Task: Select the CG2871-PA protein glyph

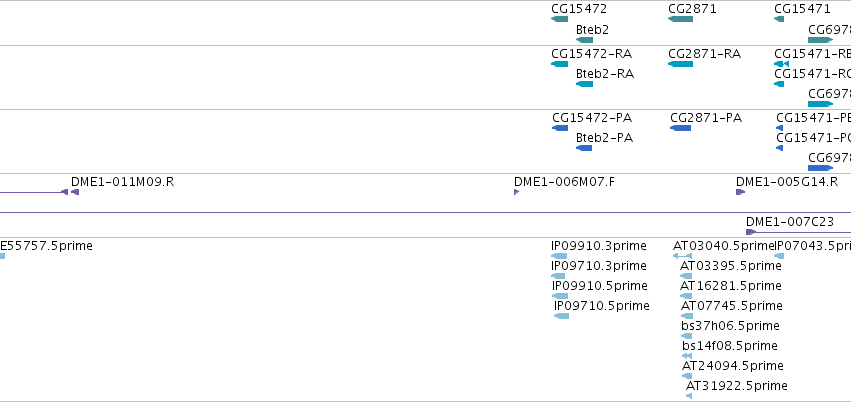Action: (681, 128)
